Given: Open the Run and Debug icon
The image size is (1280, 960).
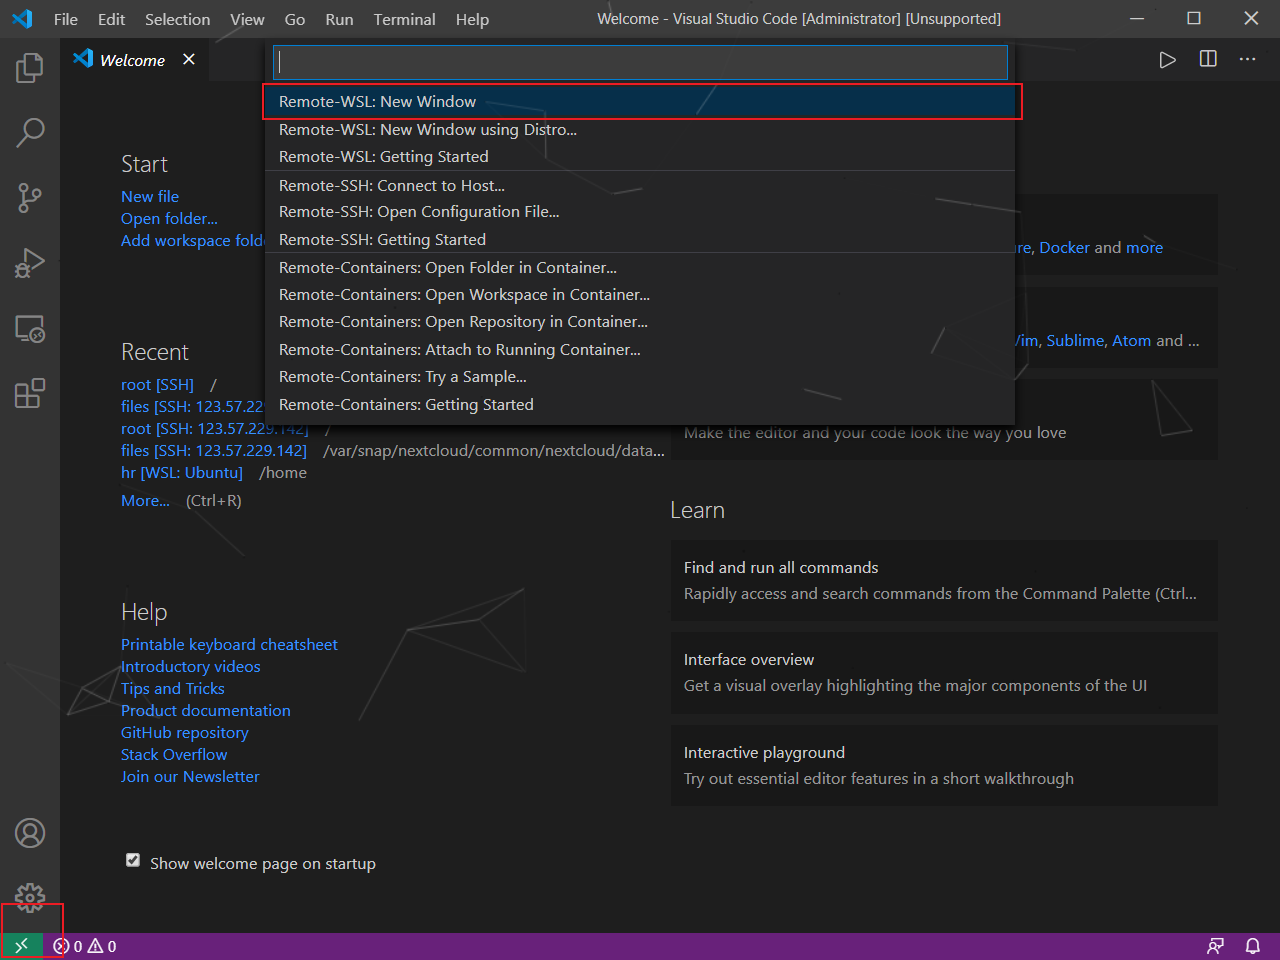Looking at the screenshot, I should pyautogui.click(x=29, y=263).
